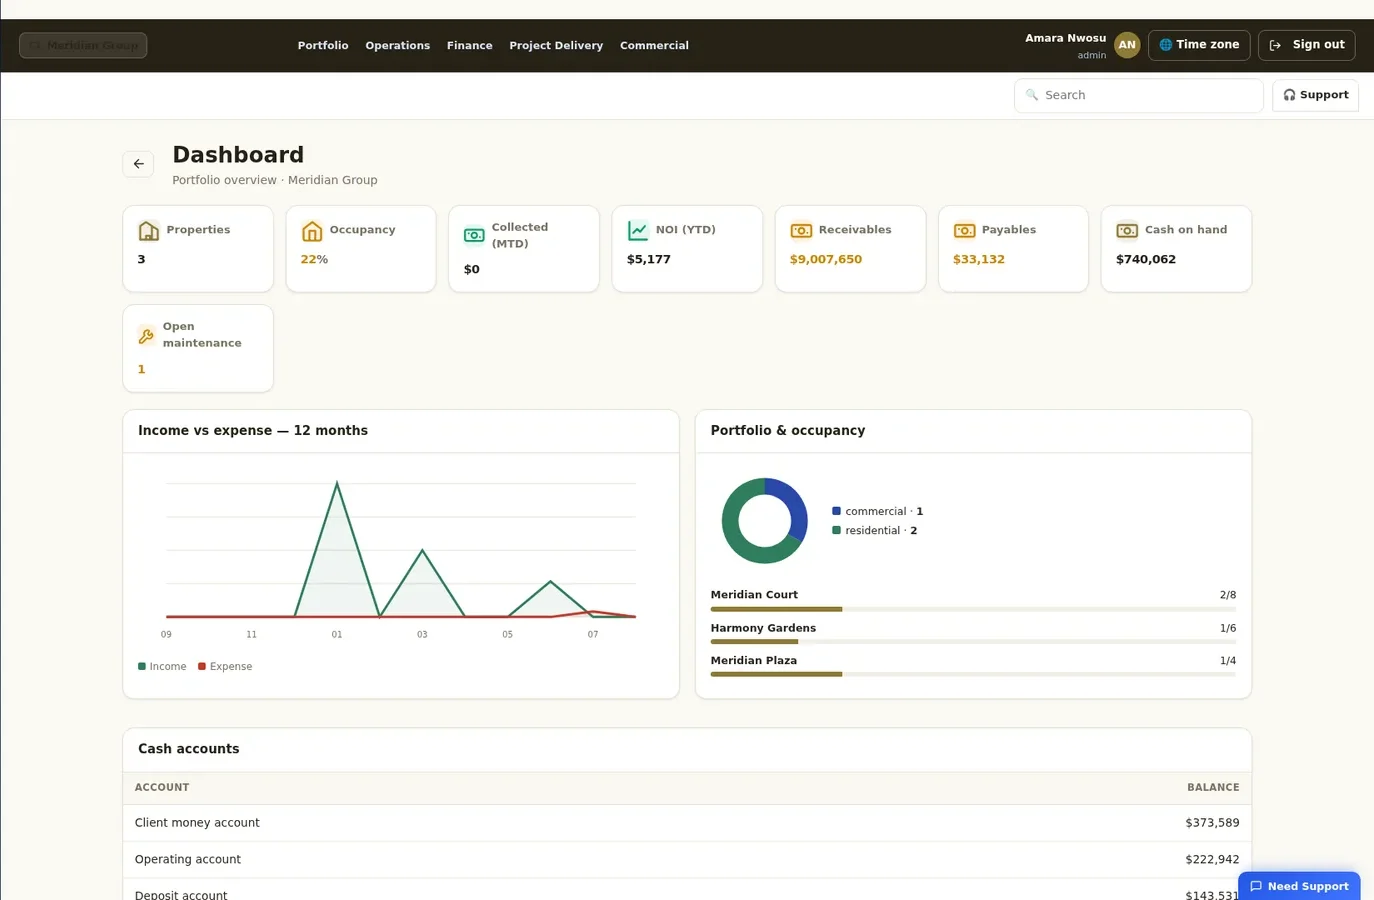
Task: Click the Payables money icon
Action: (x=964, y=231)
